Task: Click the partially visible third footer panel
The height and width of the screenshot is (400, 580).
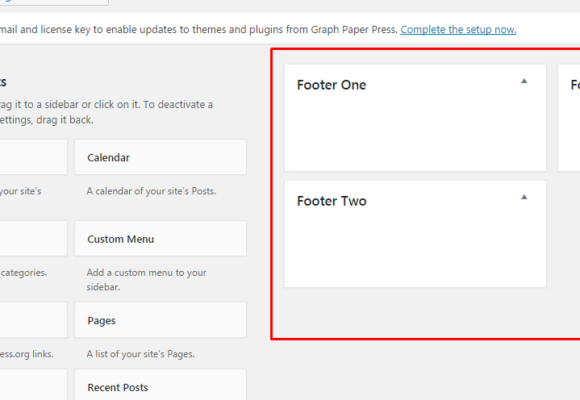Action: tap(569, 118)
